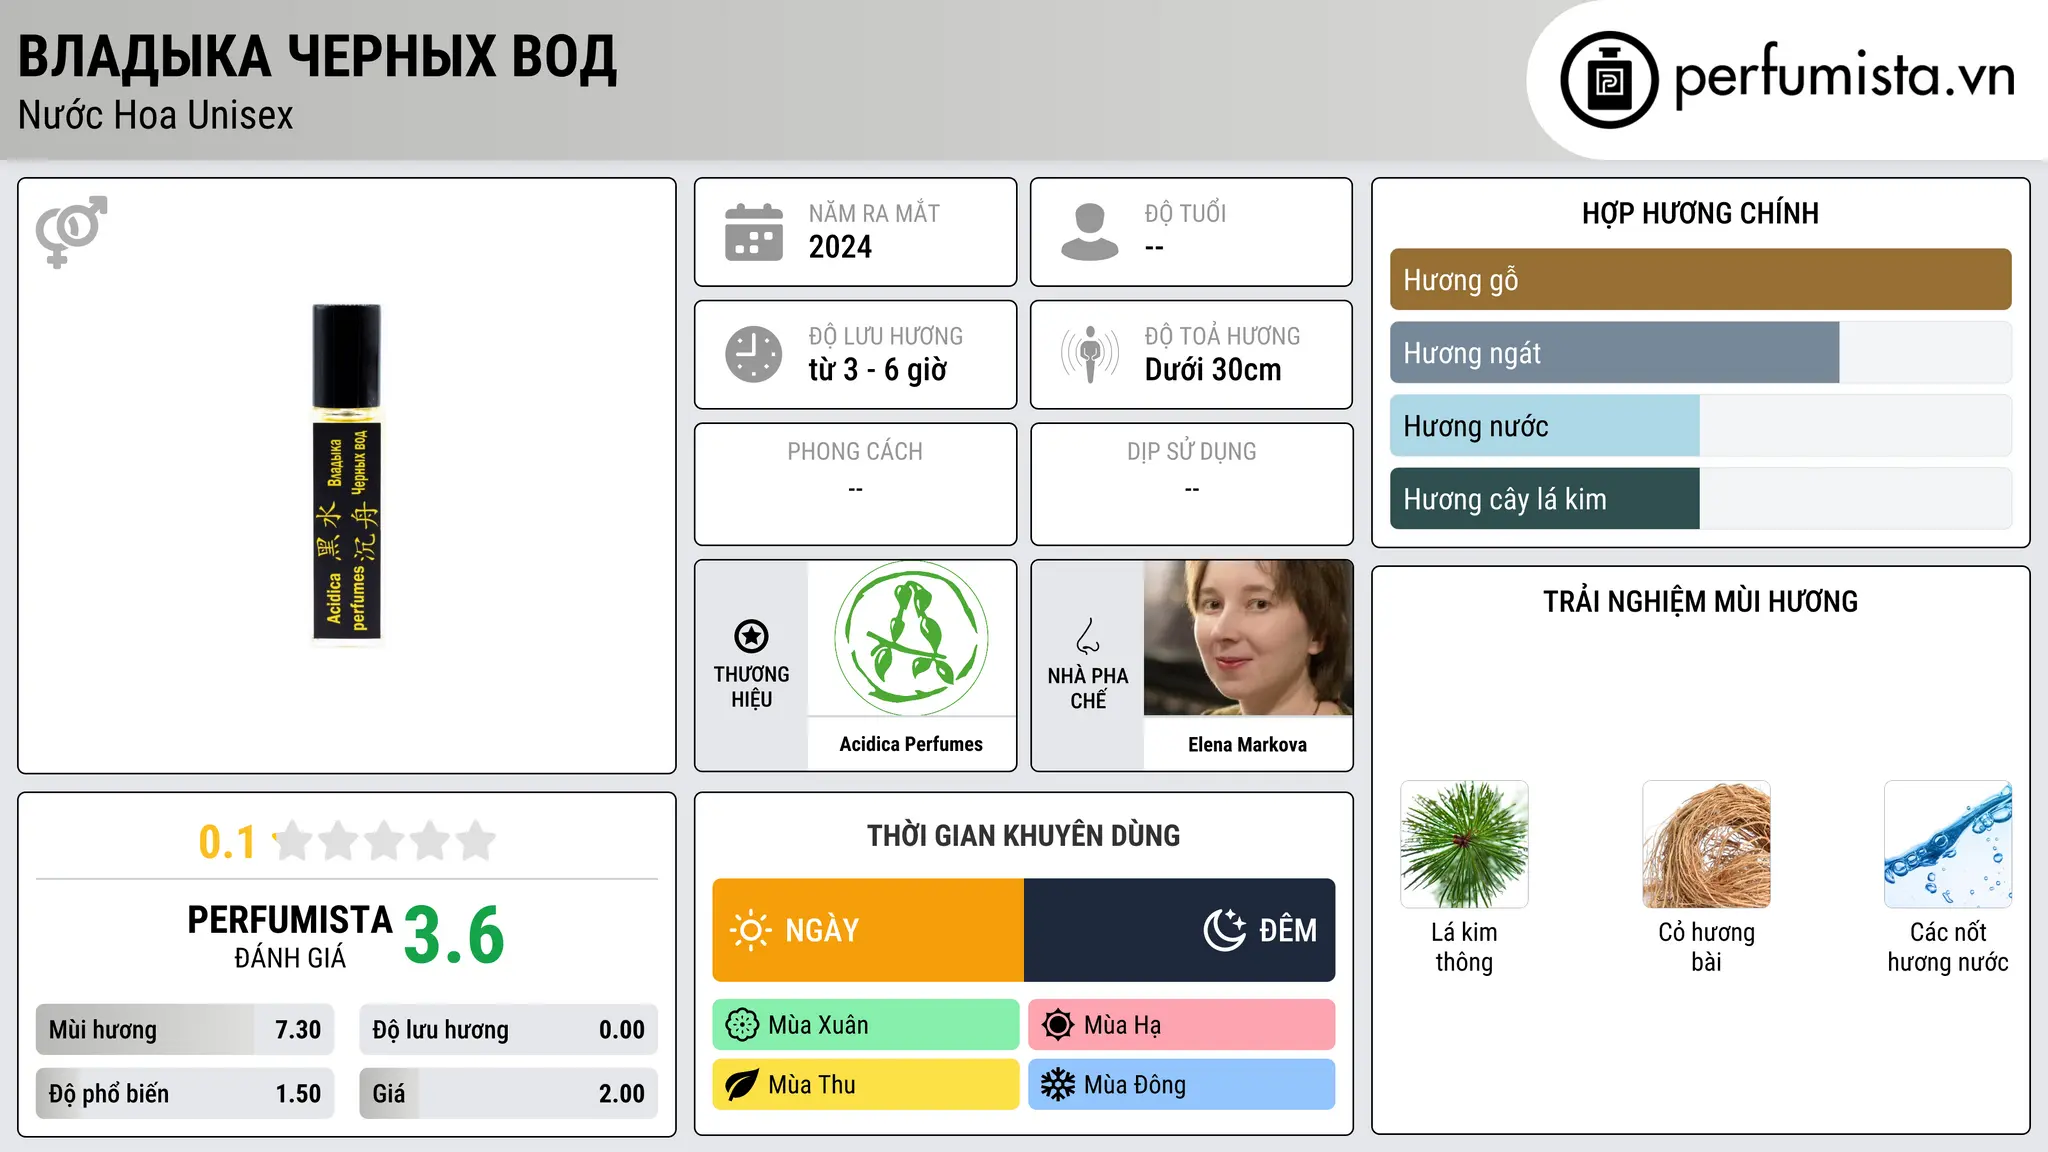Select the NGÀY daytime segment
2048x1152 pixels.
click(x=868, y=930)
